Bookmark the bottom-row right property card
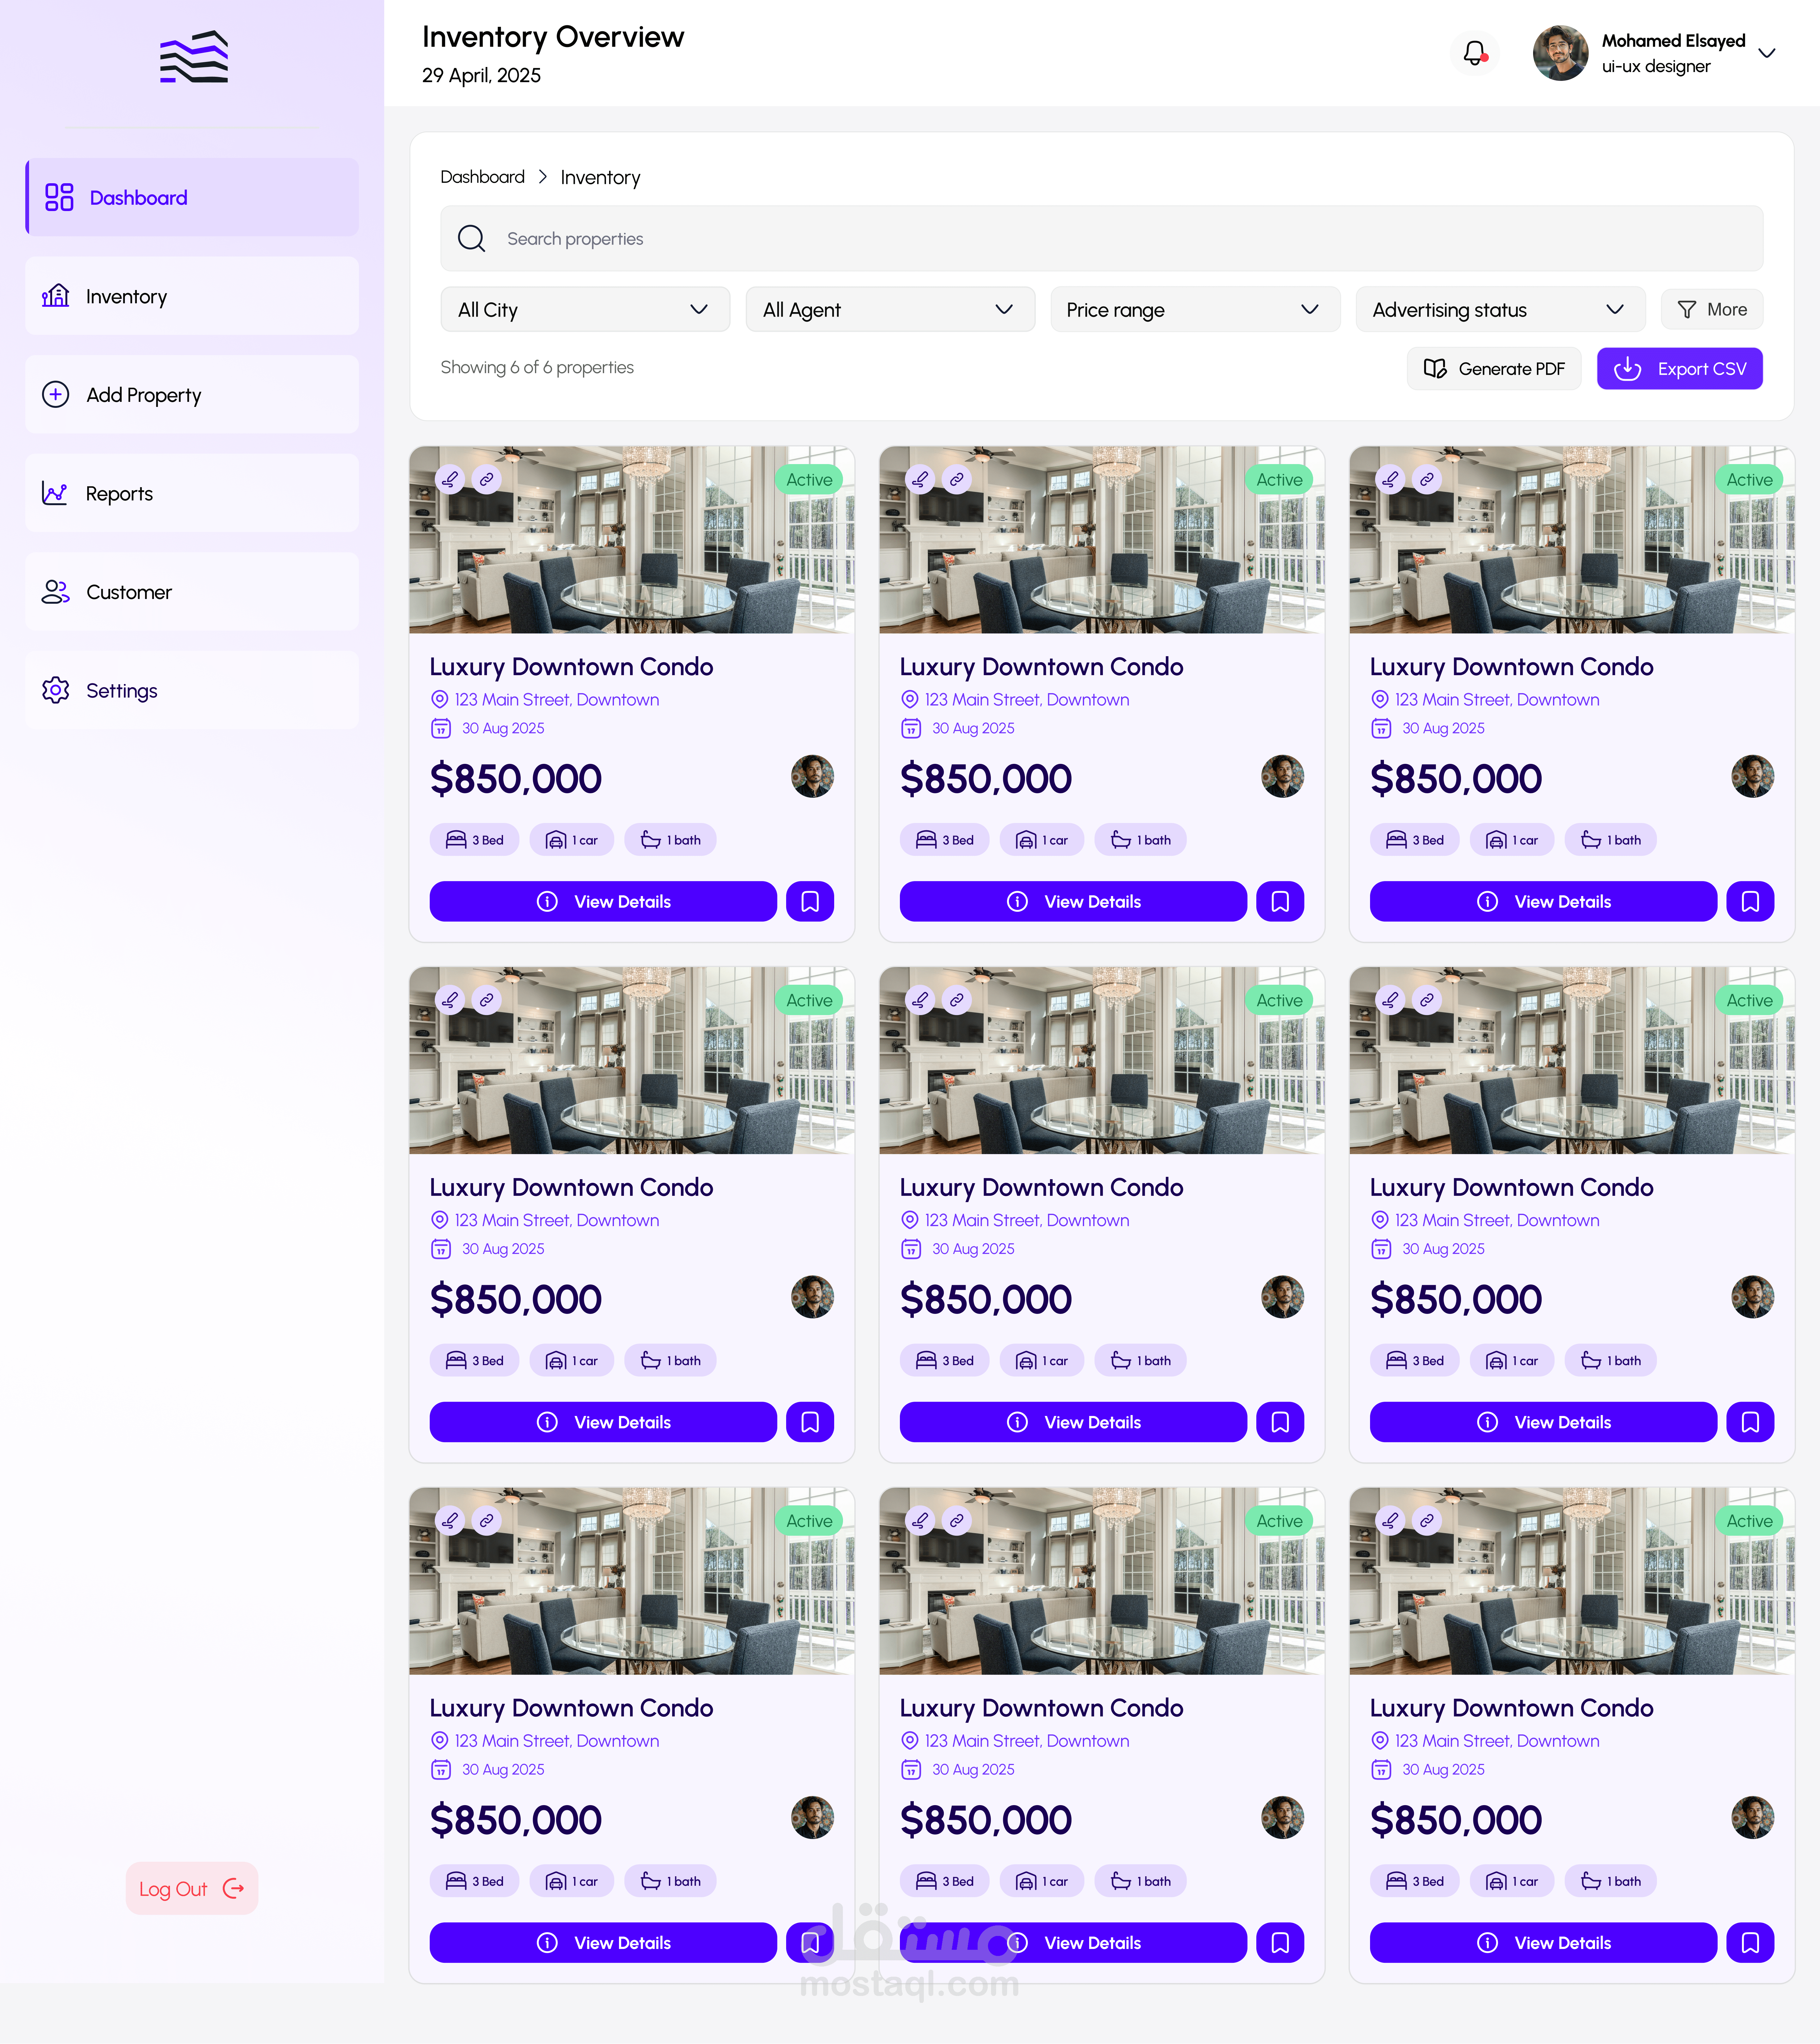Screen dimensions: 1820x2044 [1750, 1943]
